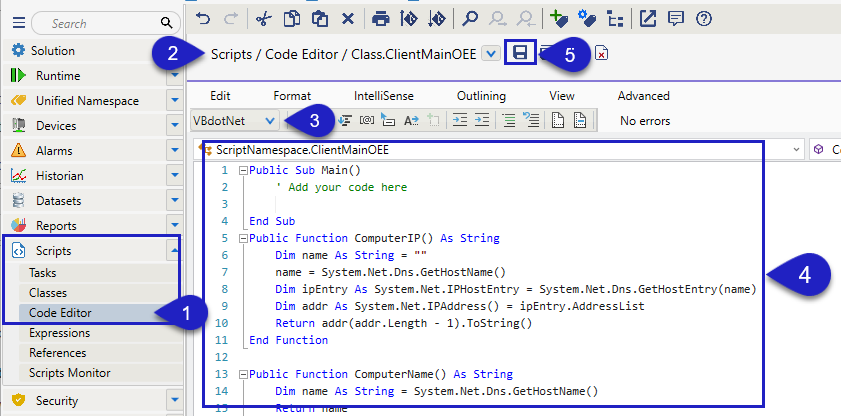Expand the Runtime section arrow
Viewport: 841px width, 416px height.
(x=174, y=76)
